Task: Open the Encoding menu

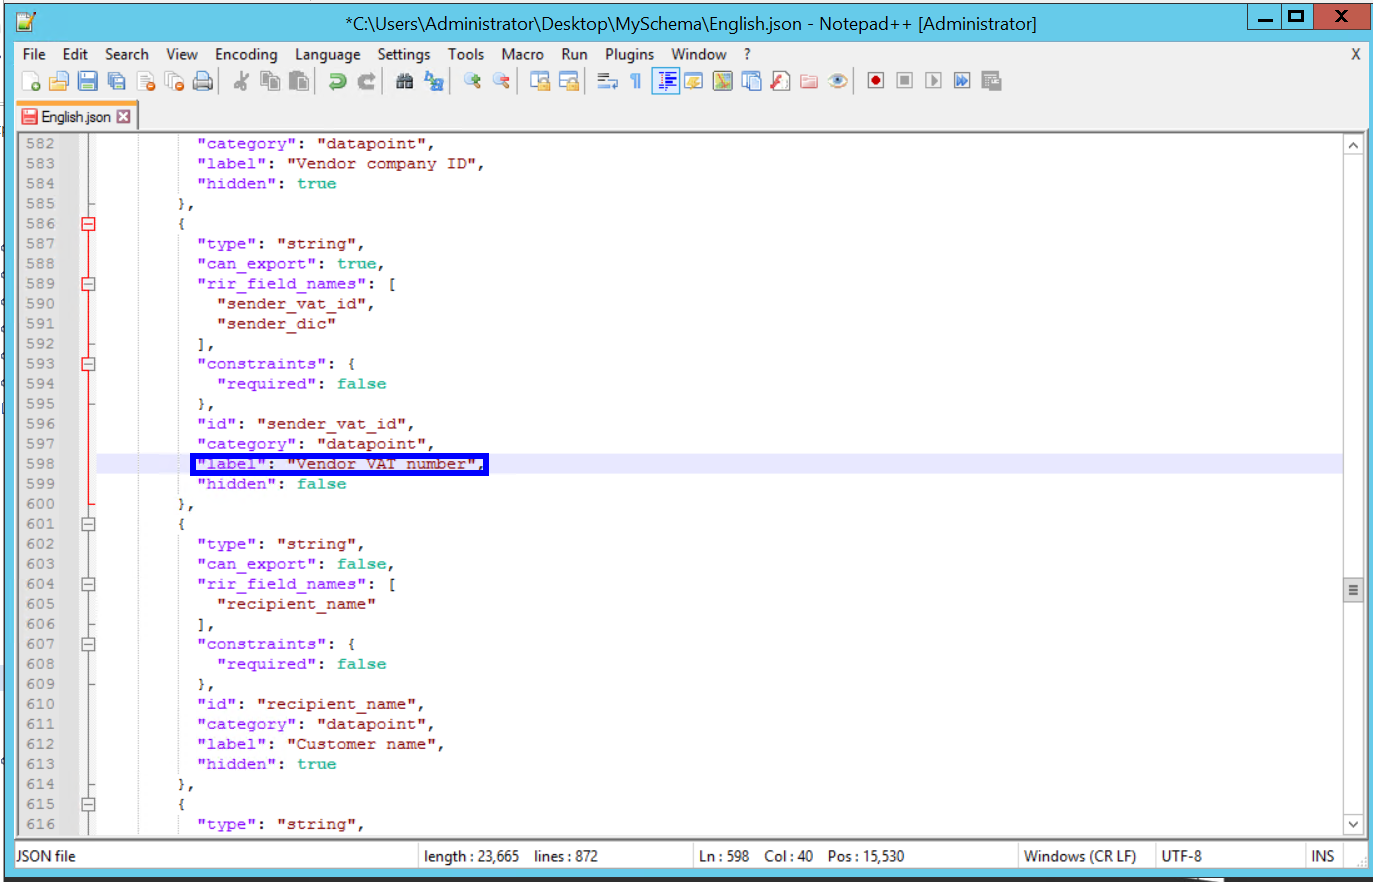Action: point(246,54)
